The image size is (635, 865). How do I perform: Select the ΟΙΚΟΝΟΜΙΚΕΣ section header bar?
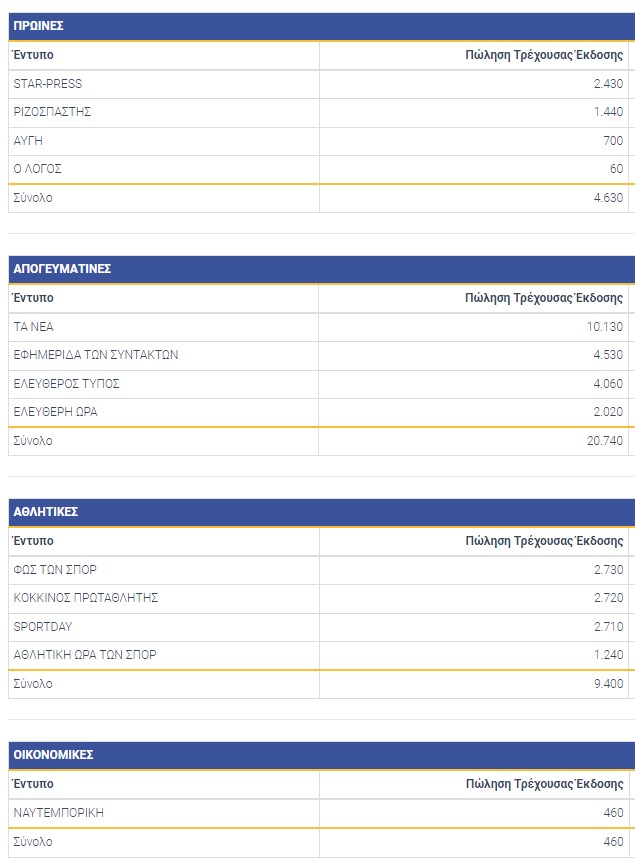point(54,755)
